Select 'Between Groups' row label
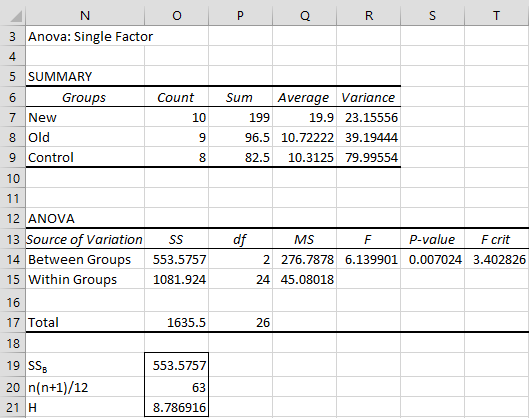This screenshot has height=418, width=529. 85,259
